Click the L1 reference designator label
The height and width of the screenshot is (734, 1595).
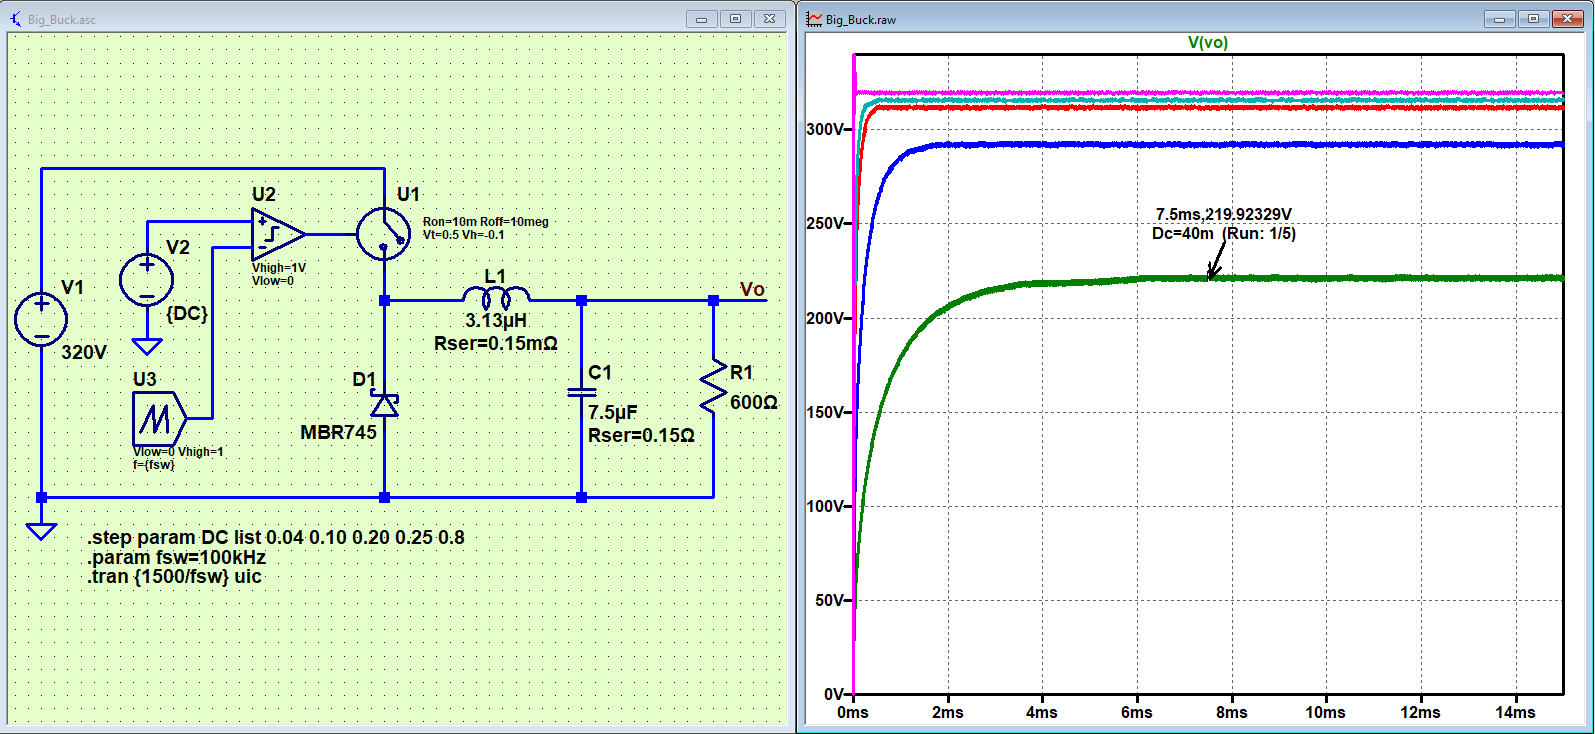pos(495,276)
